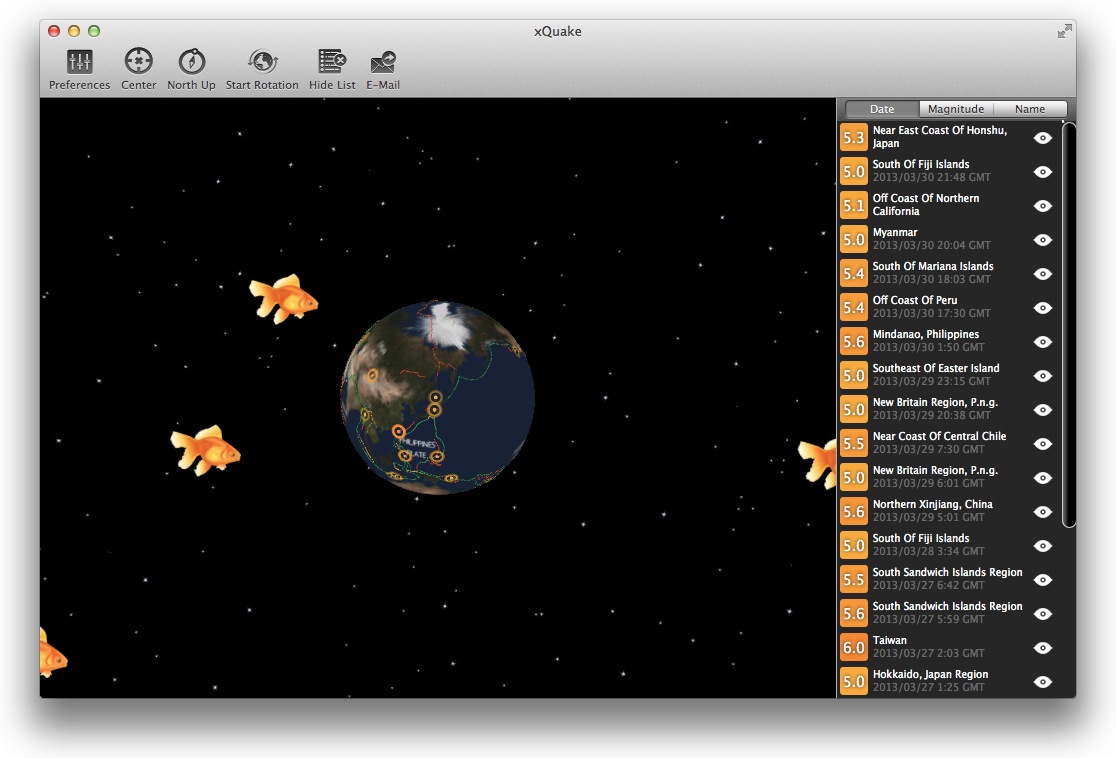Image resolution: width=1116 pixels, height=758 pixels.
Task: Click the 5.6 badge for Mindanao, Philippines
Action: [853, 342]
